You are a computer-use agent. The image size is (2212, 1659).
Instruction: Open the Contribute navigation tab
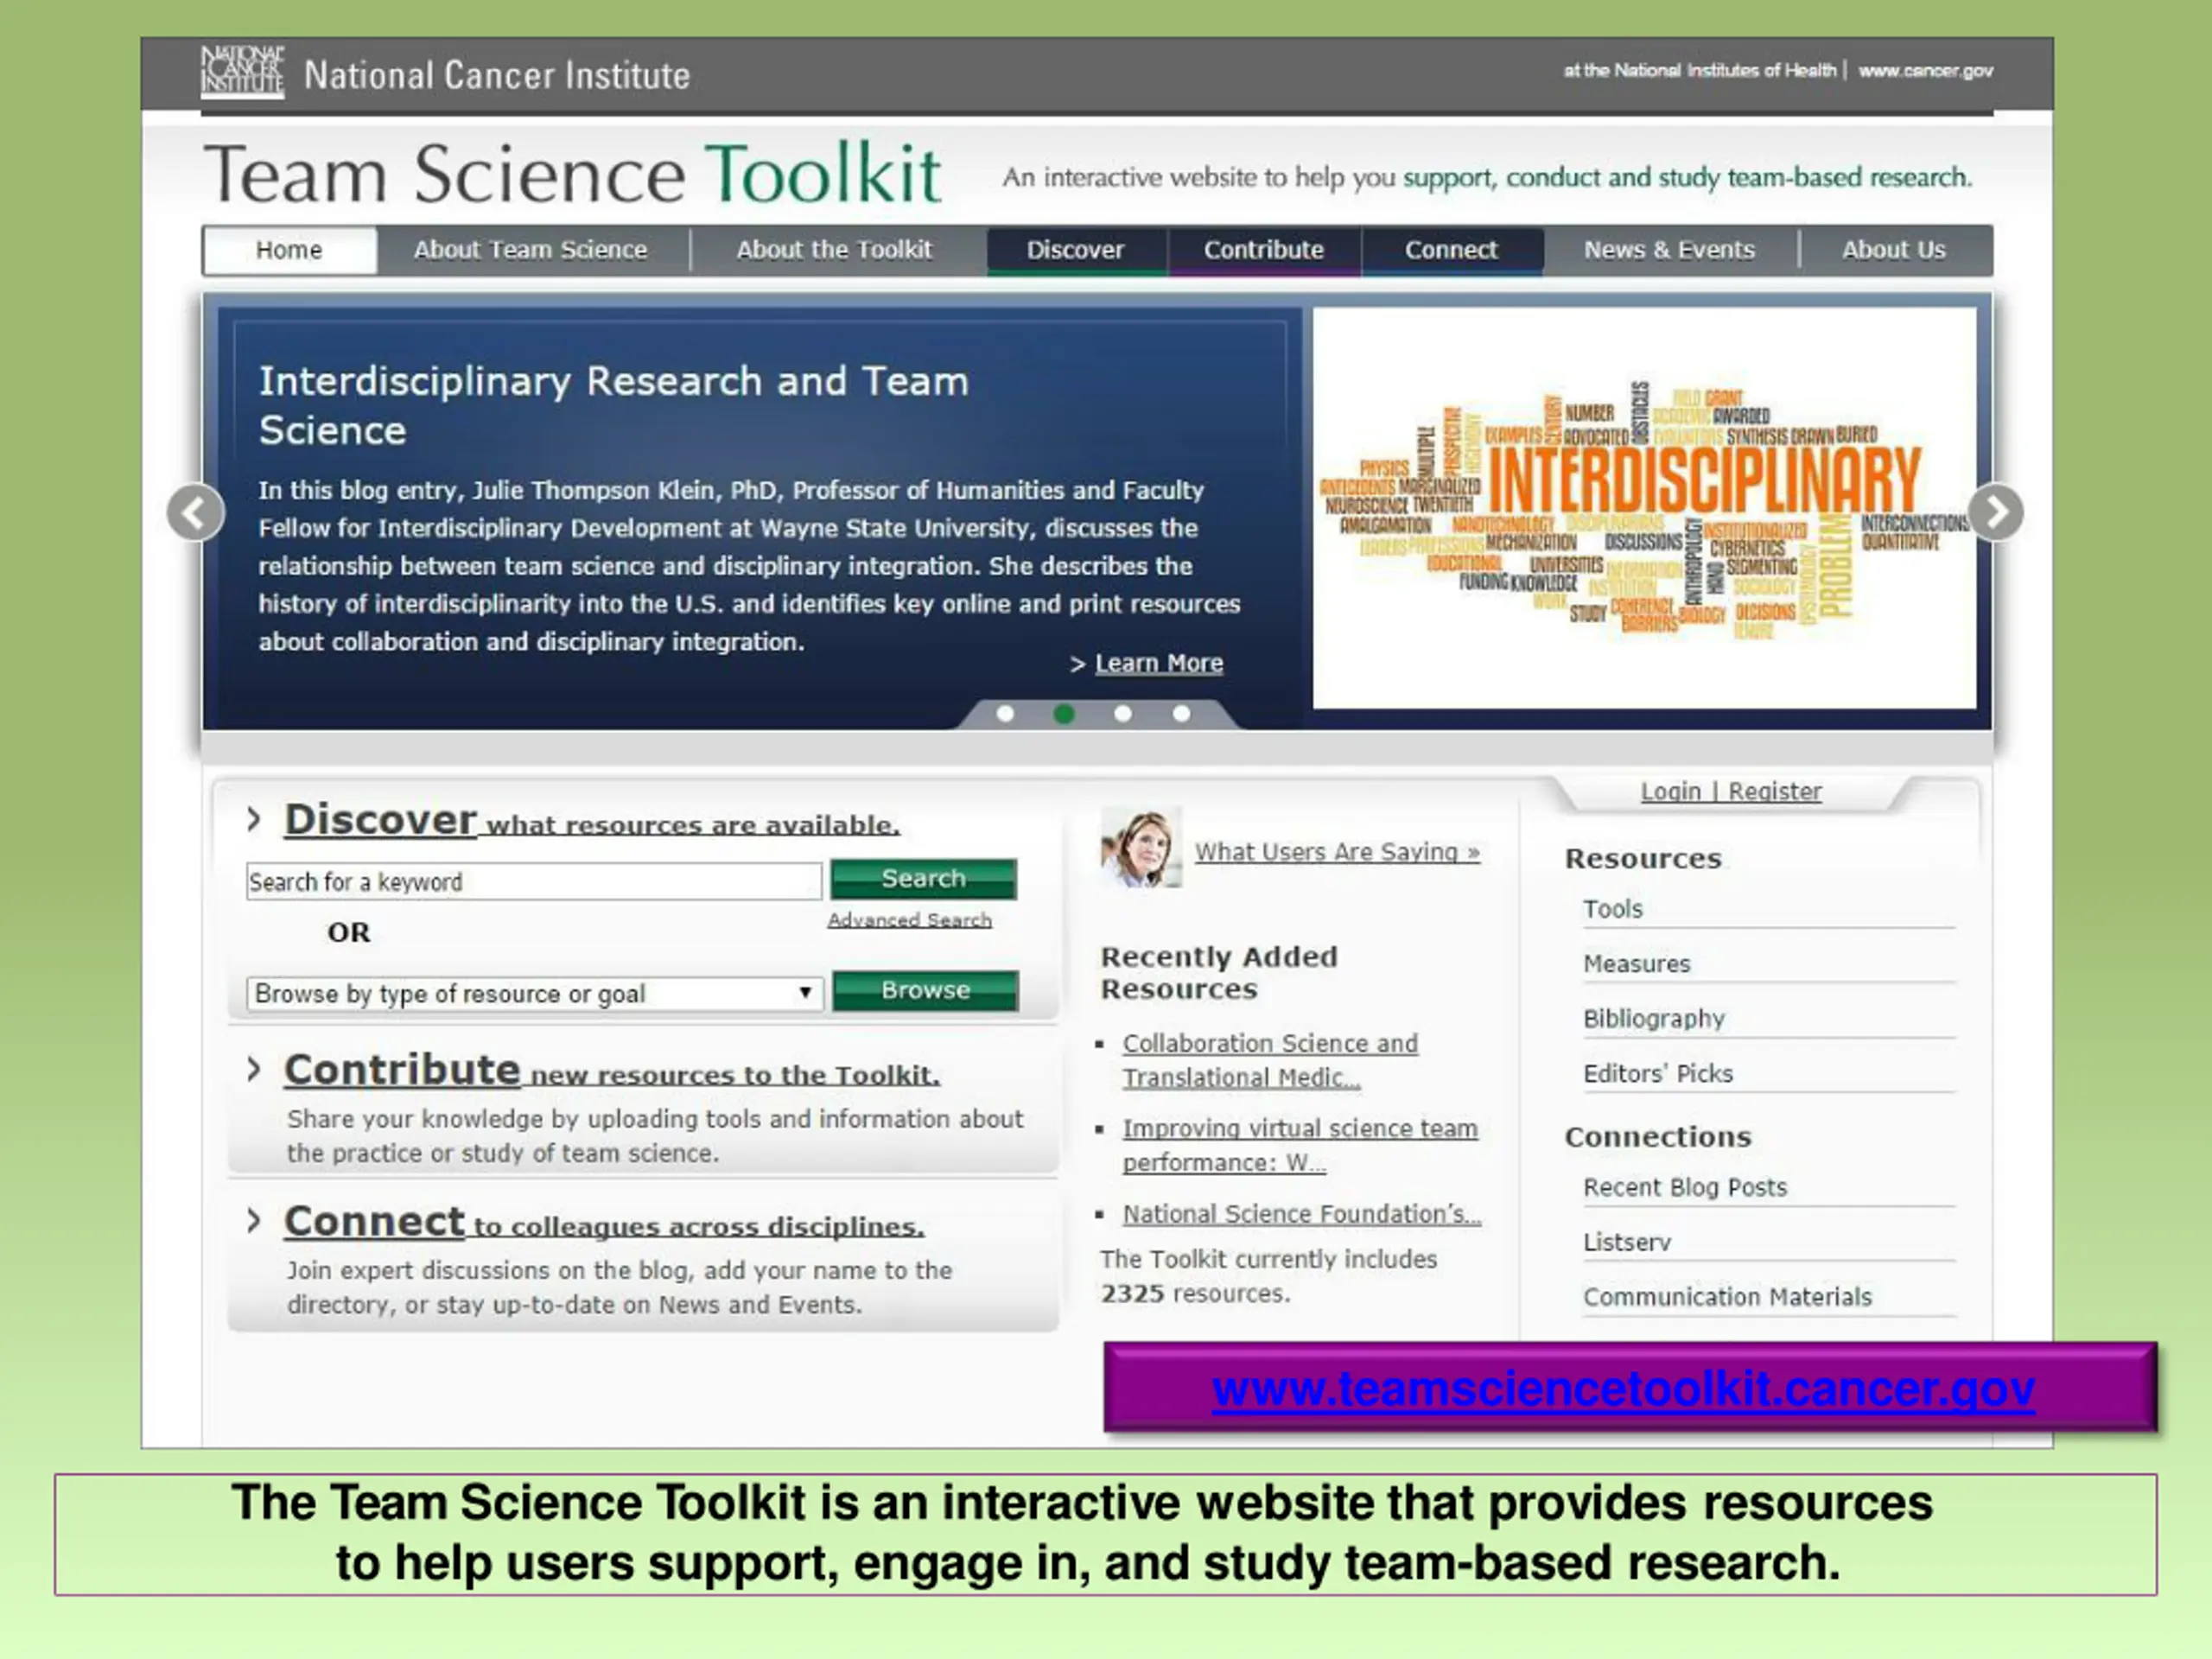1264,250
